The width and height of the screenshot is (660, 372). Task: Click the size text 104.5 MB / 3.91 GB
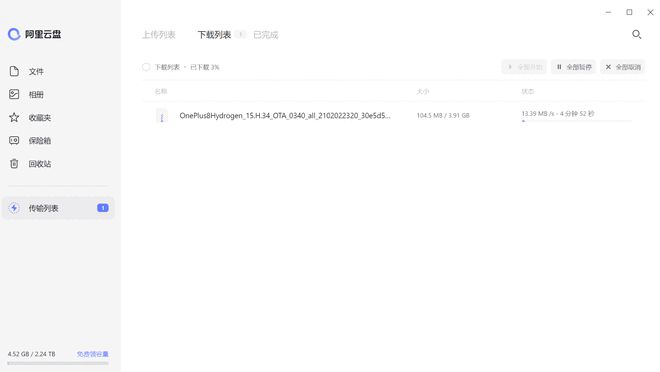point(443,115)
